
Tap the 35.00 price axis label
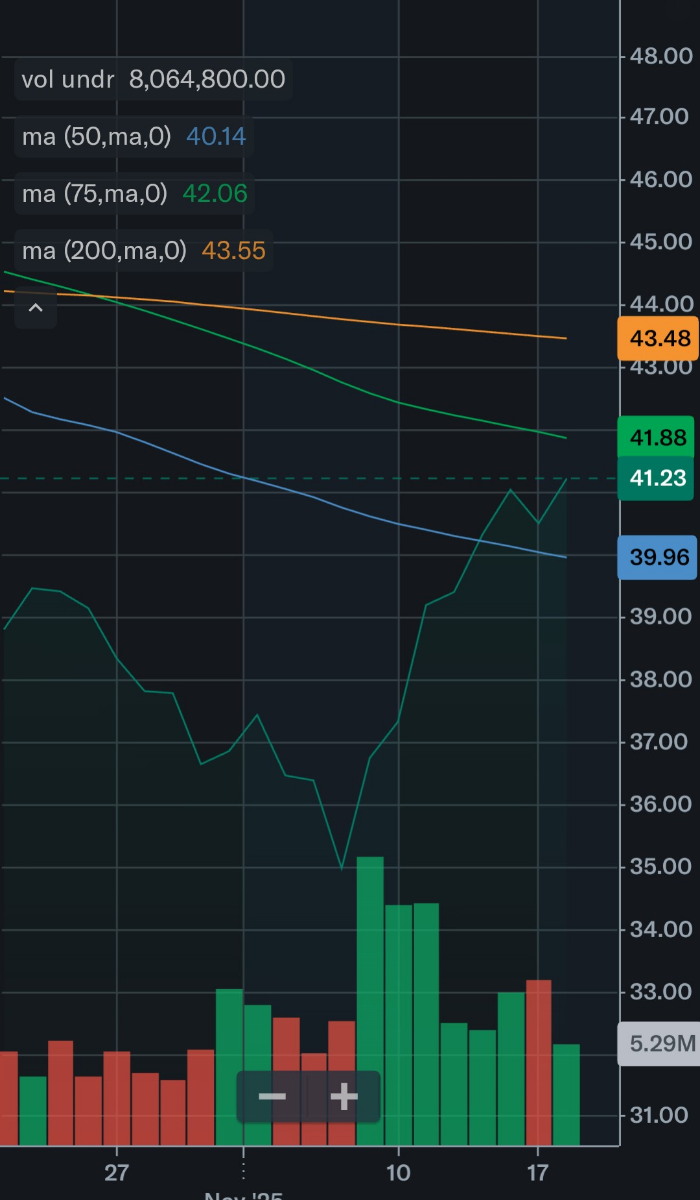click(660, 867)
